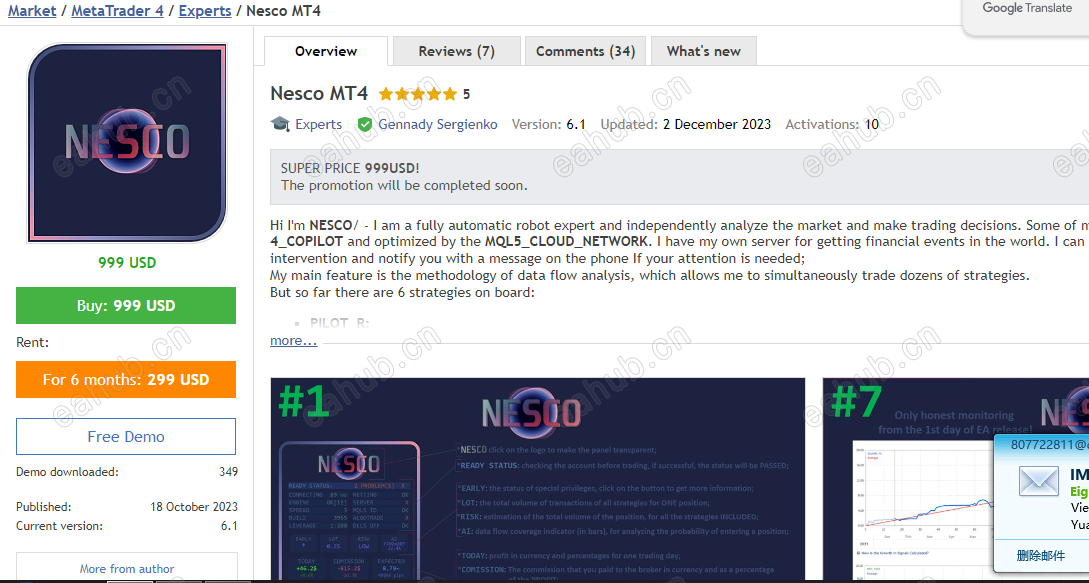Click Demo downloaded count 349
The image size is (1089, 583).
(x=228, y=472)
